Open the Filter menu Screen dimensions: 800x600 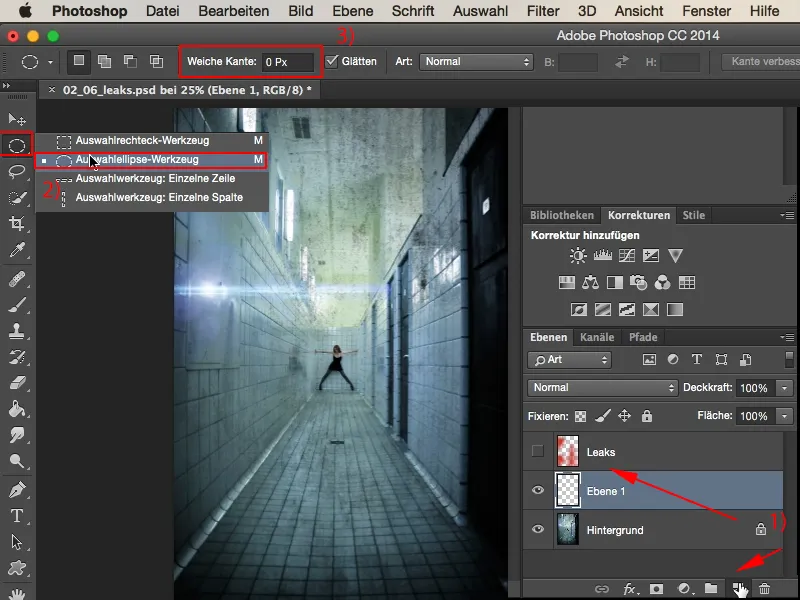click(543, 11)
